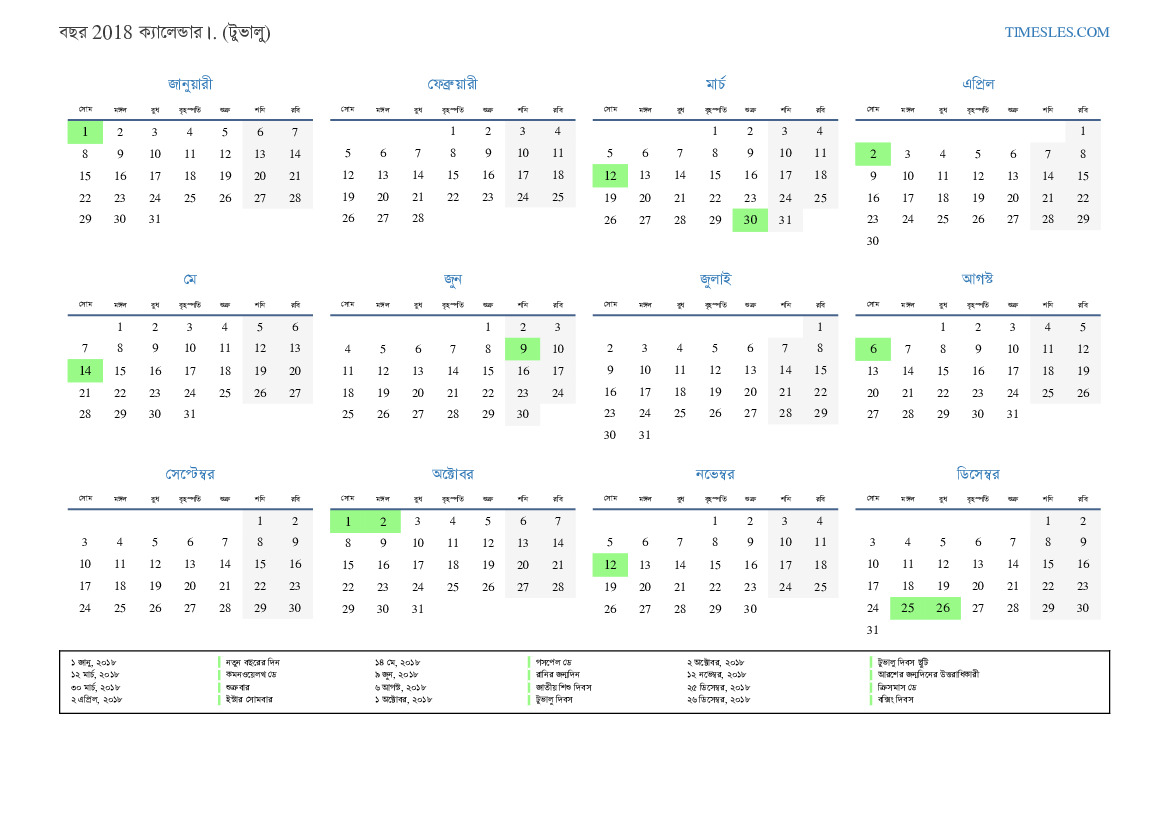Click July 30 in the calendar
This screenshot has width=1169, height=827.
point(610,435)
